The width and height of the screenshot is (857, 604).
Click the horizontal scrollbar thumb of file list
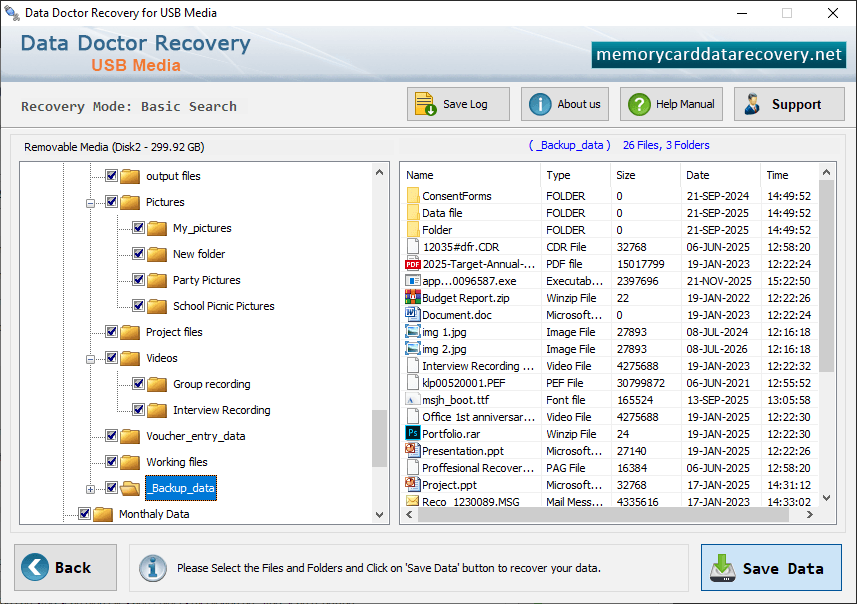point(602,514)
